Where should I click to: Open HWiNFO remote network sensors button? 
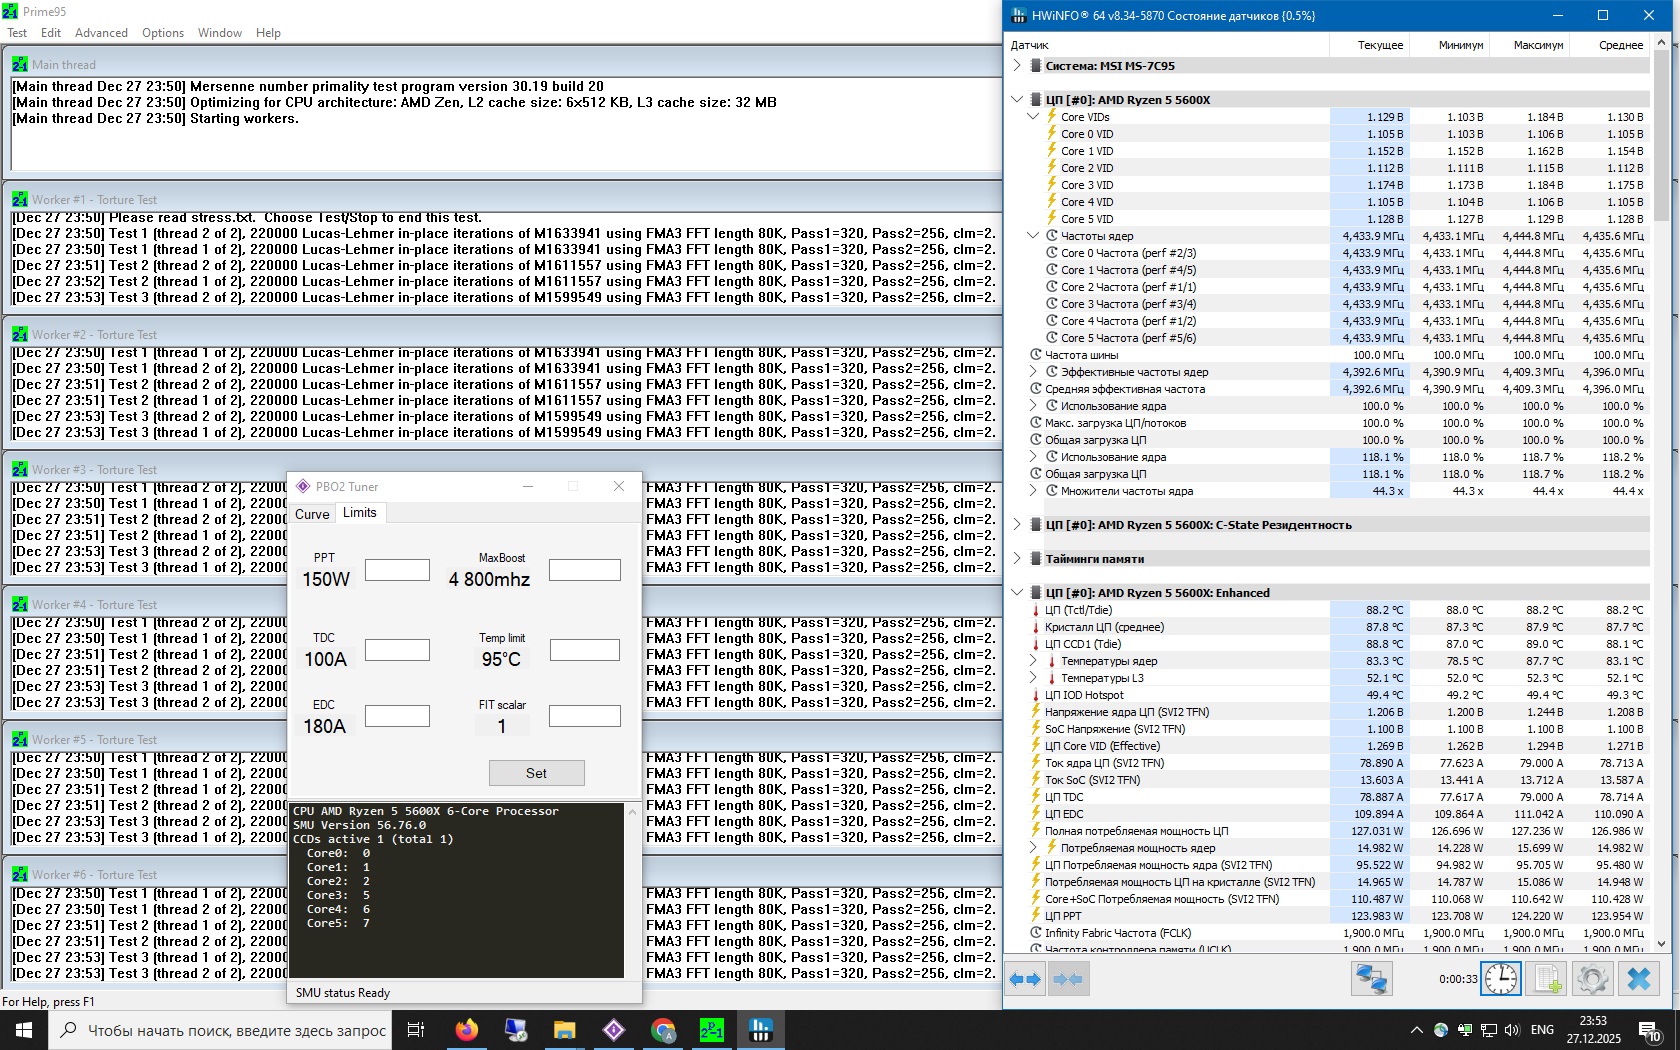pos(1371,979)
